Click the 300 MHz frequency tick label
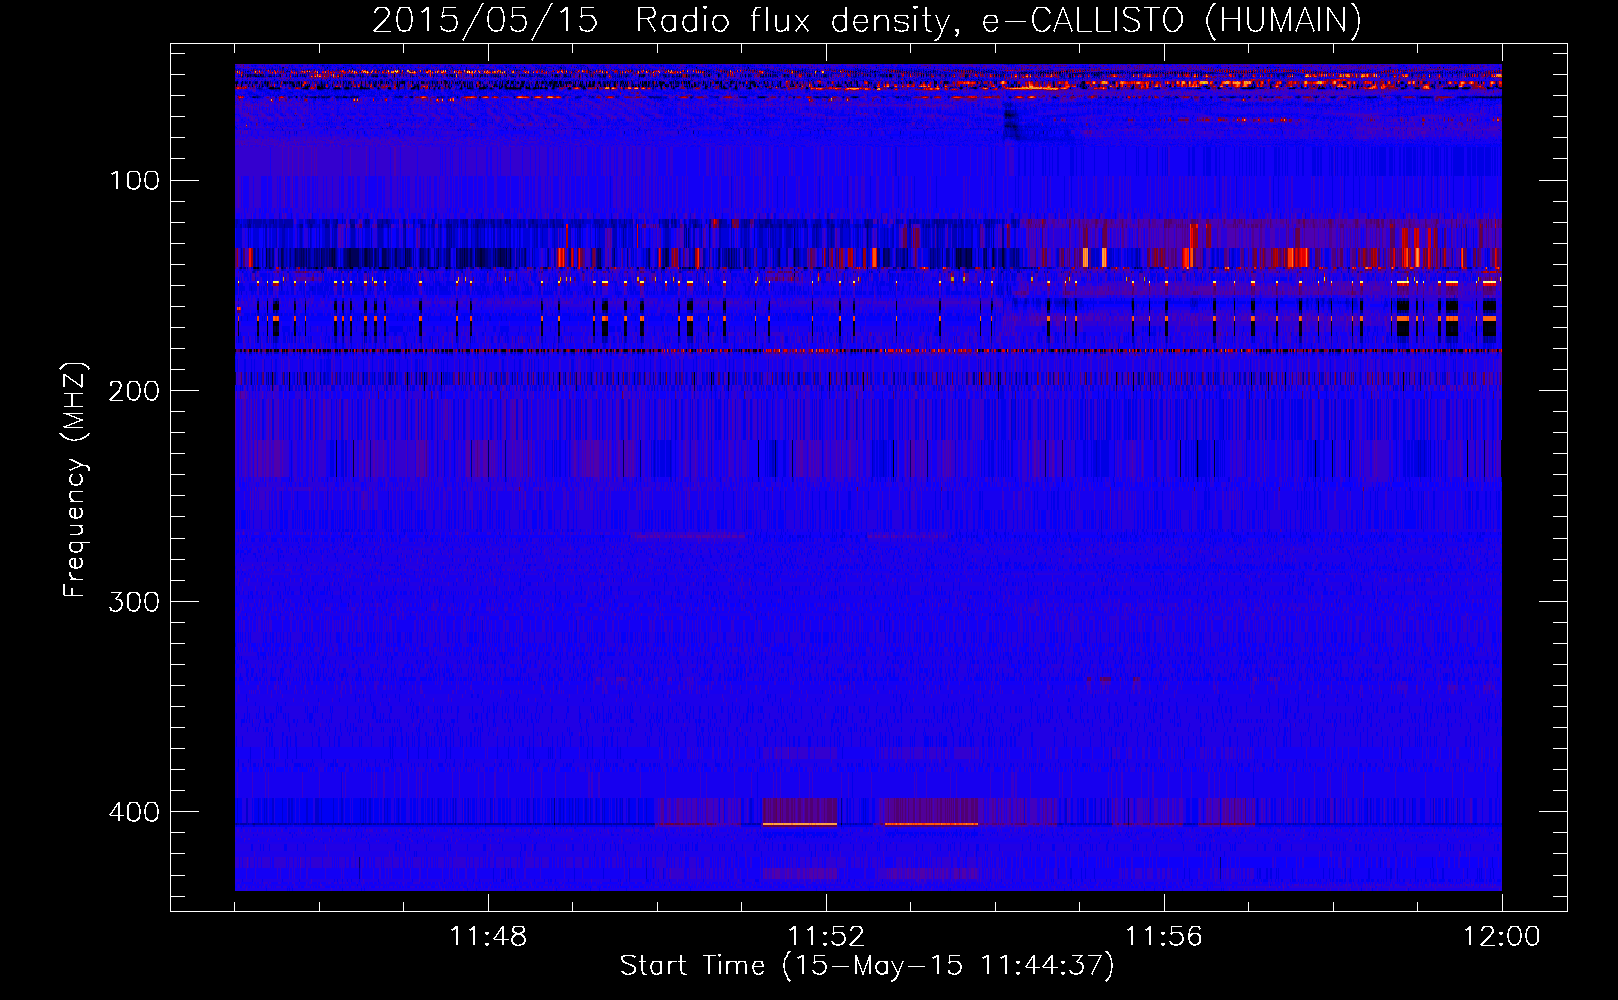This screenshot has height=1000, width=1618. coord(135,601)
